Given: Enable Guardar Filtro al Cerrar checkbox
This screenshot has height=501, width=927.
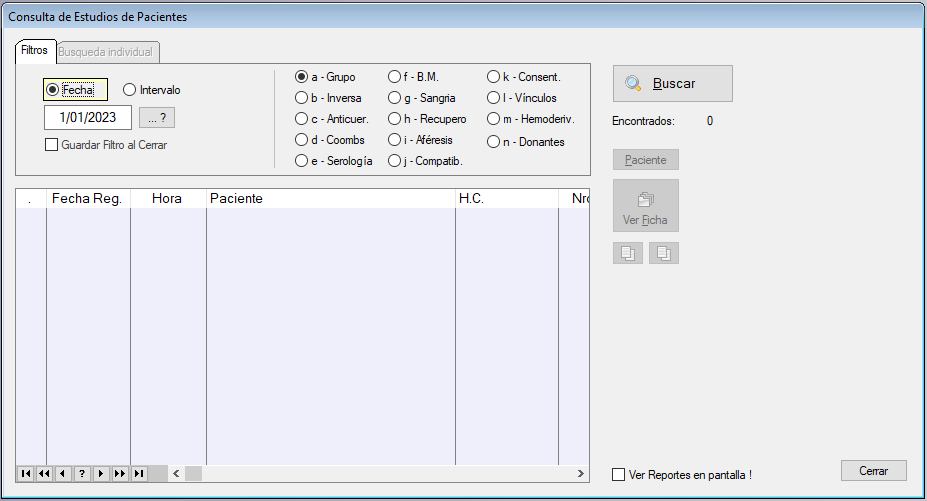Looking at the screenshot, I should tap(52, 145).
